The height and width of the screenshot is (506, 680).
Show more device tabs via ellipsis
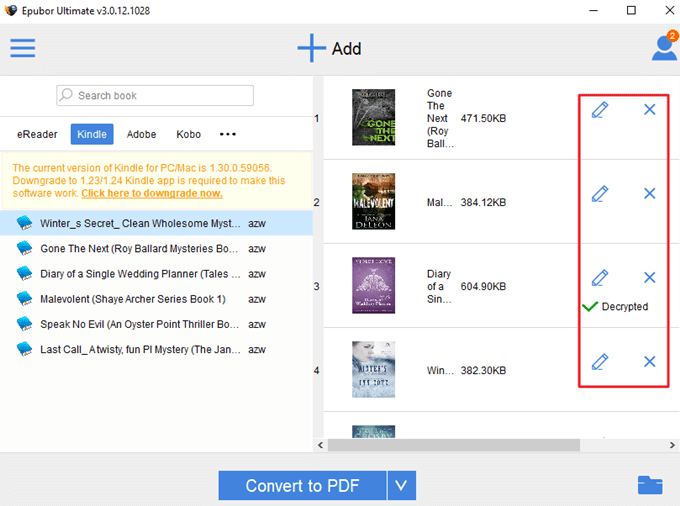(x=228, y=134)
